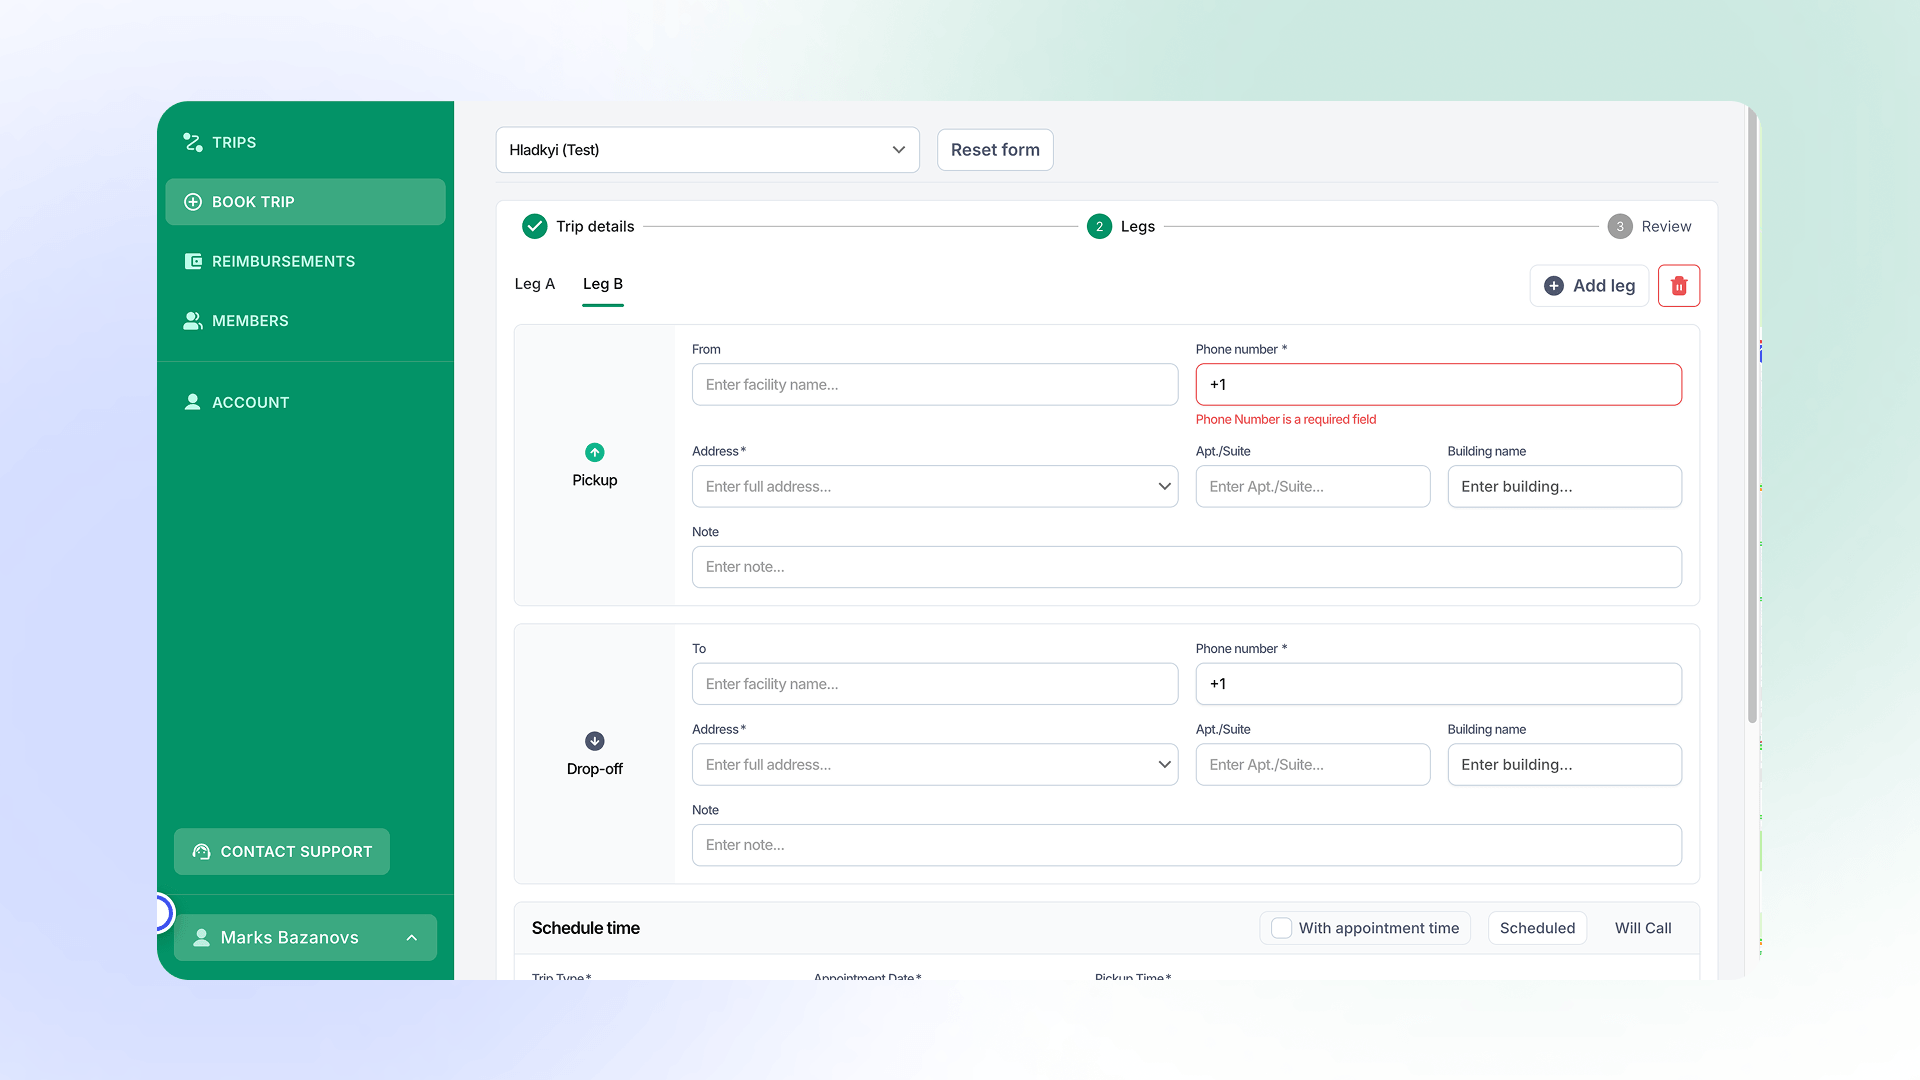Click the green Pickup arrow icon
The width and height of the screenshot is (1920, 1080).
pos(595,452)
